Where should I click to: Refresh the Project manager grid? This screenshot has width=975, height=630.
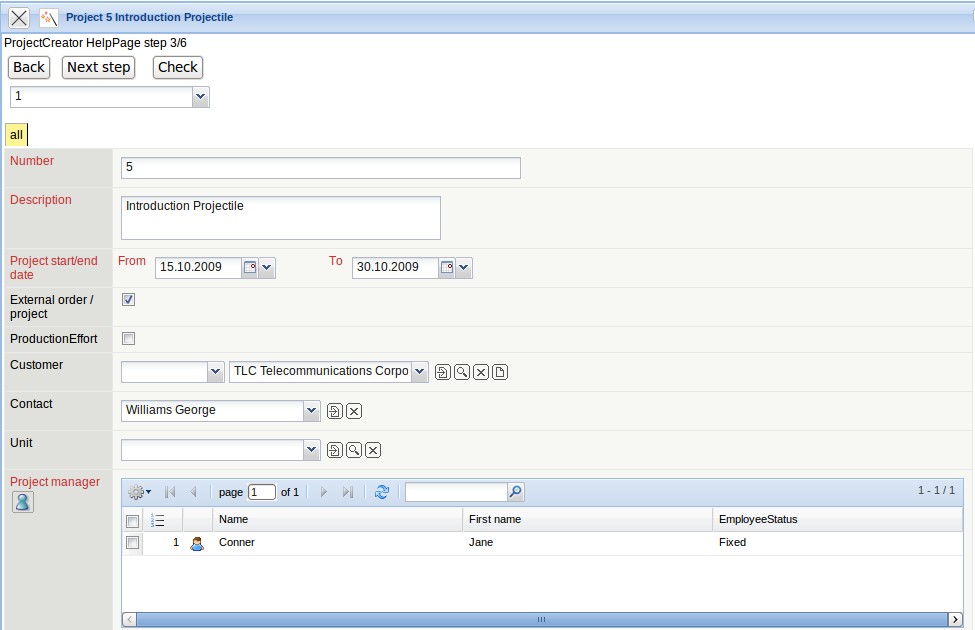pos(381,492)
